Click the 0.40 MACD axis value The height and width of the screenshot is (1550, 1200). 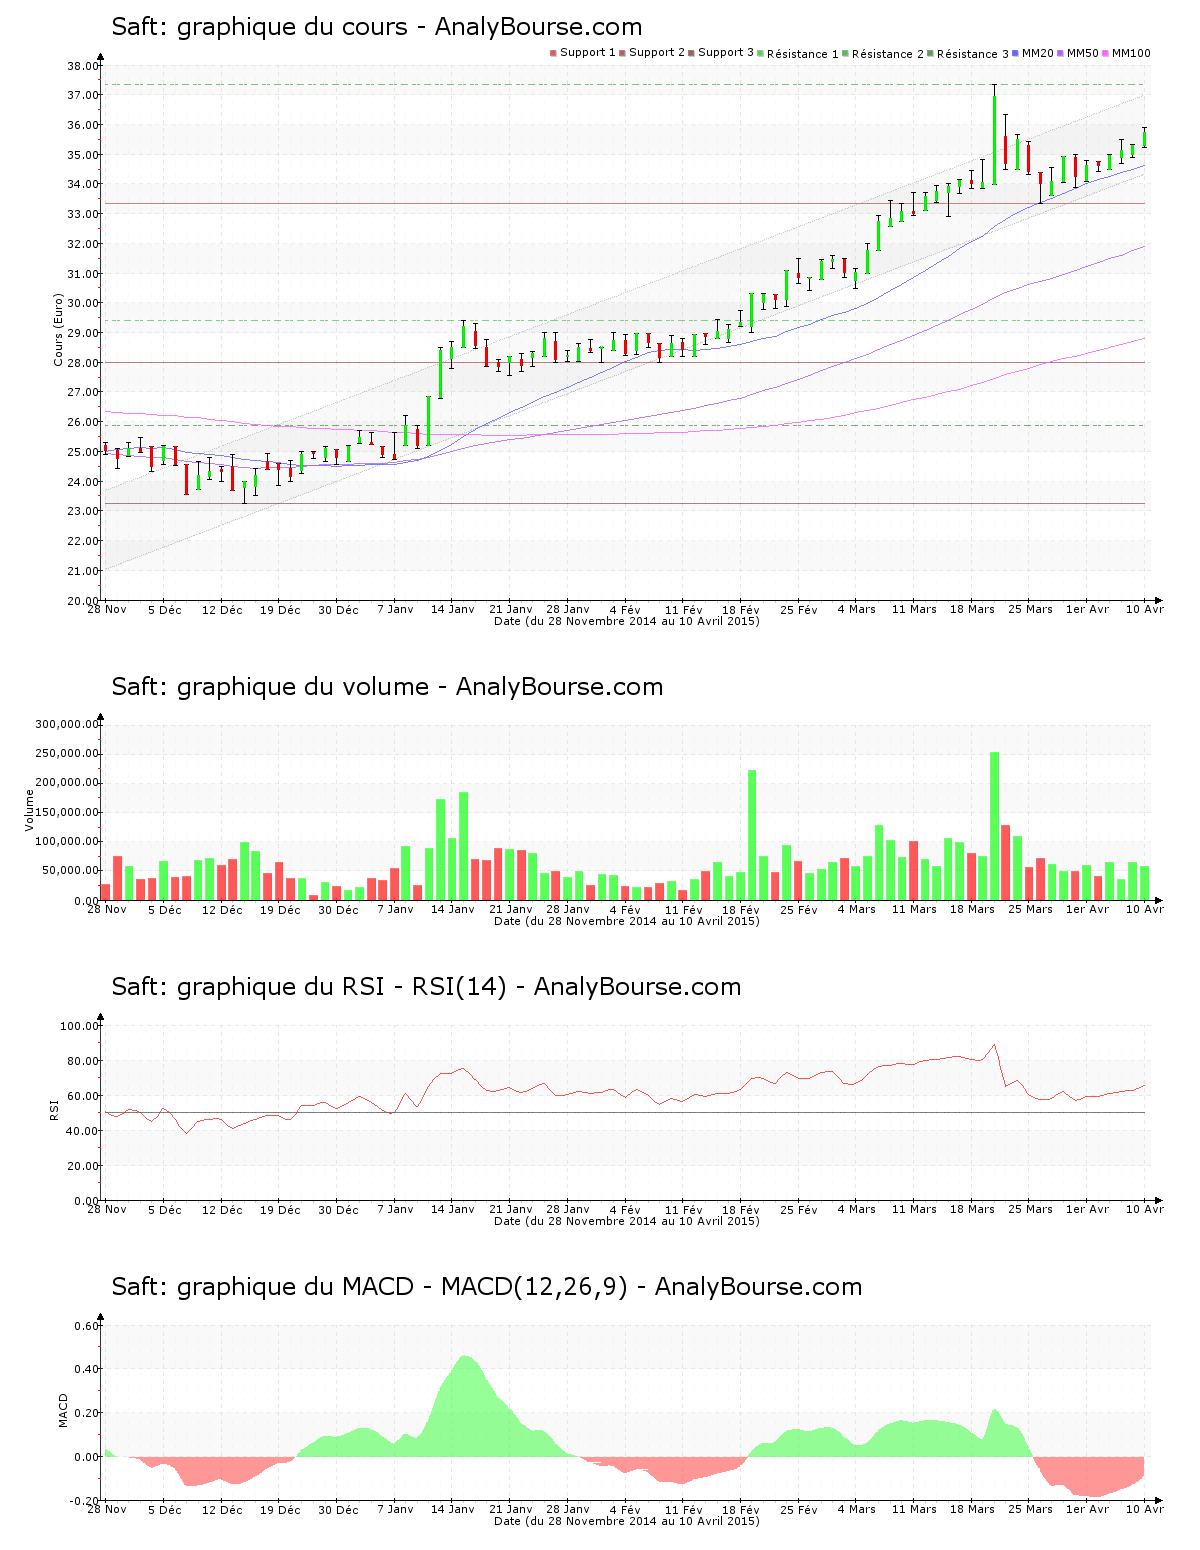(x=86, y=1370)
